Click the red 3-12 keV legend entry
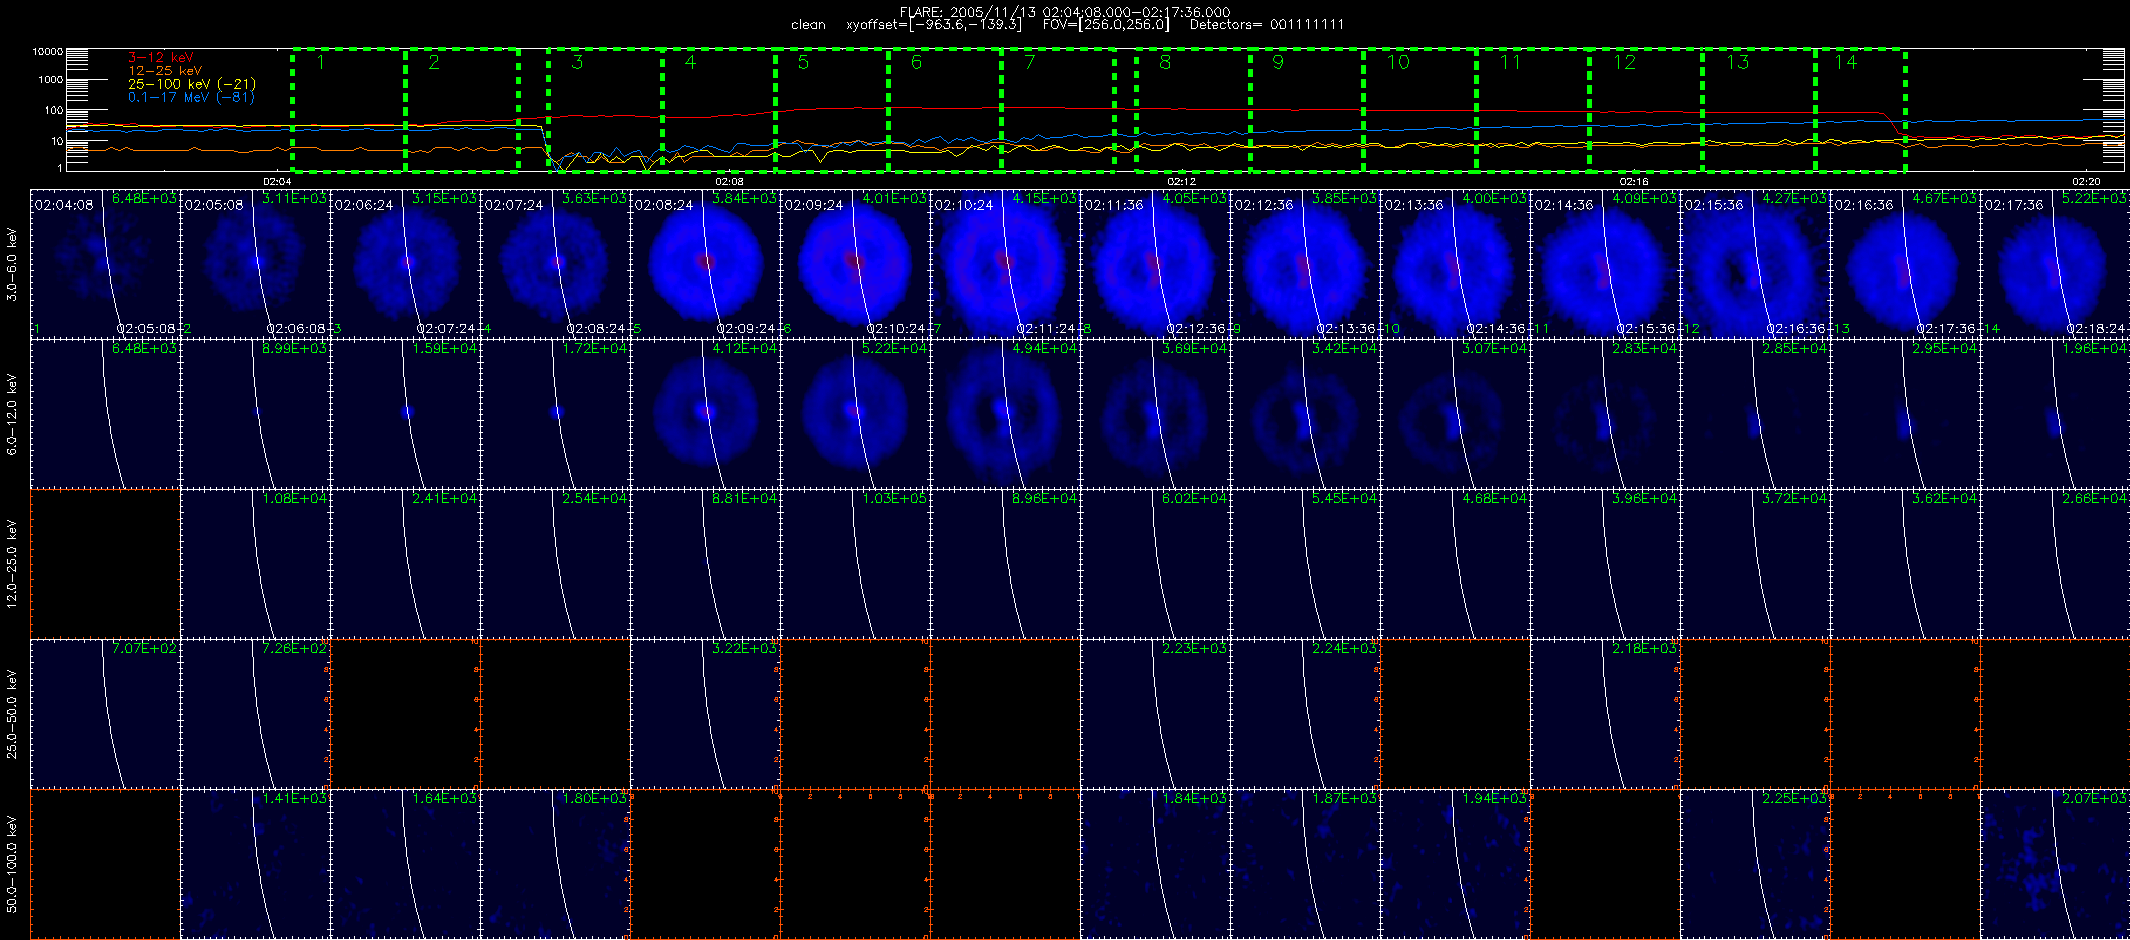2130x940 pixels. [160, 58]
